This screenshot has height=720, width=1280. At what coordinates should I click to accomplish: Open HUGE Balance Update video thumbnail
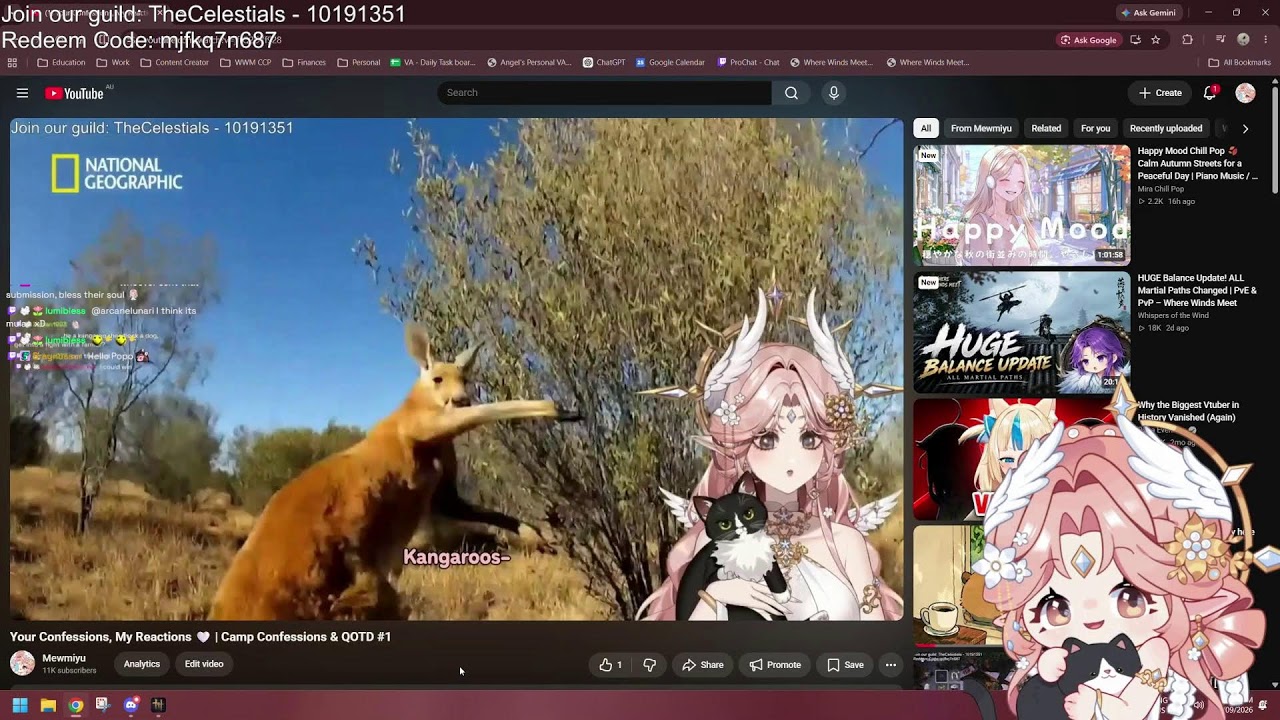coord(1021,332)
